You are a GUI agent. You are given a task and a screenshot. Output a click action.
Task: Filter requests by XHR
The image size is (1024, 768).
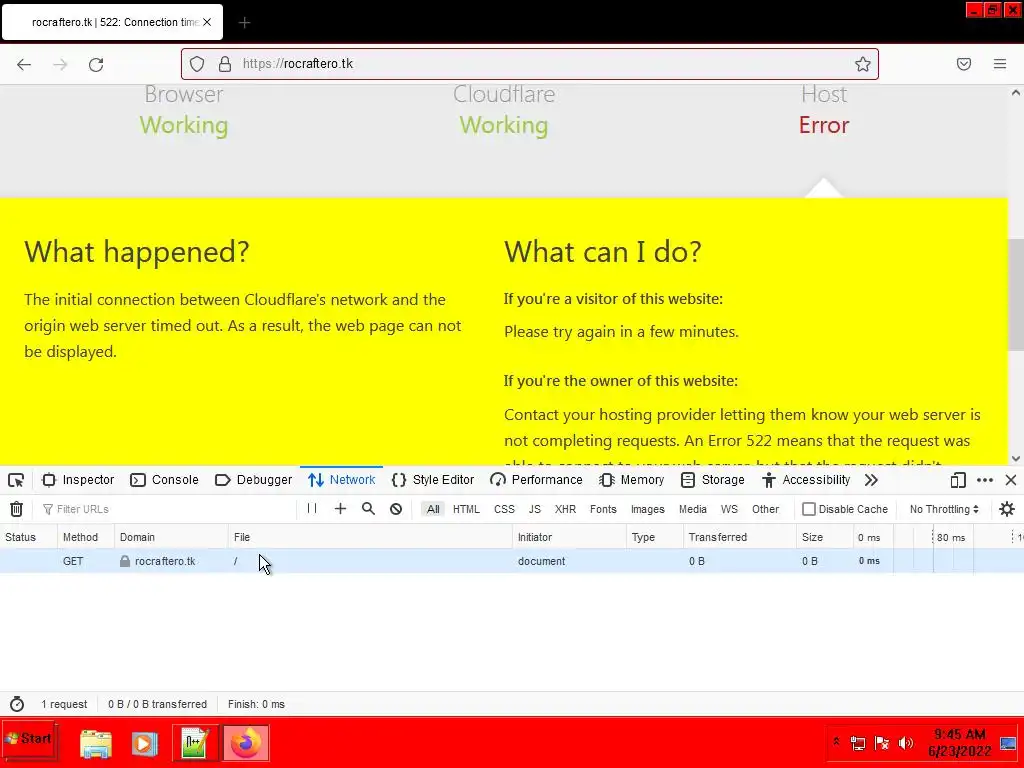pyautogui.click(x=566, y=509)
